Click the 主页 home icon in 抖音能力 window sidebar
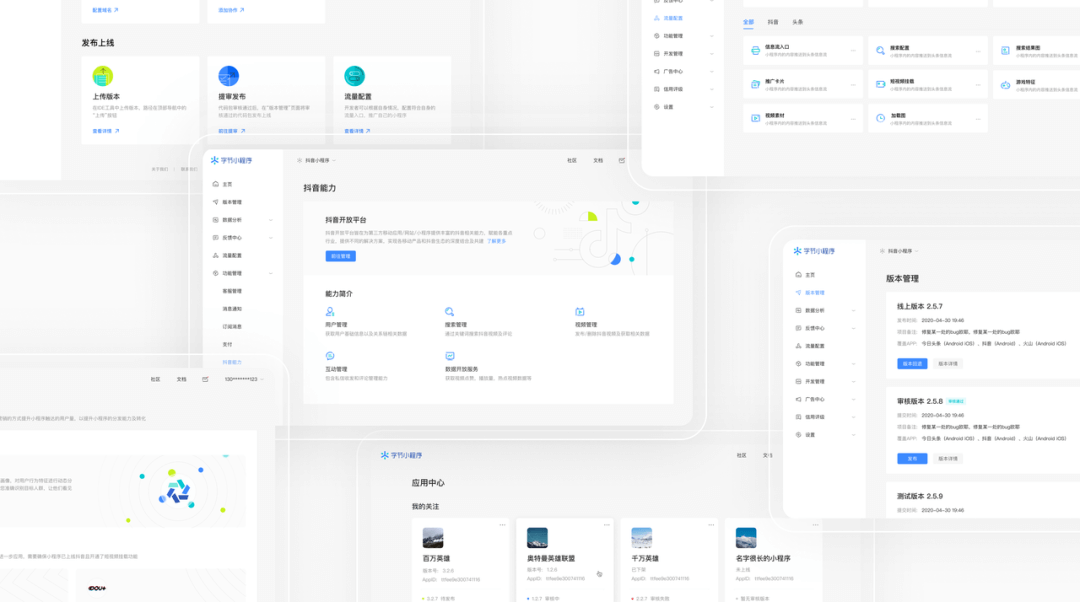The width and height of the screenshot is (1080, 602). pyautogui.click(x=216, y=184)
